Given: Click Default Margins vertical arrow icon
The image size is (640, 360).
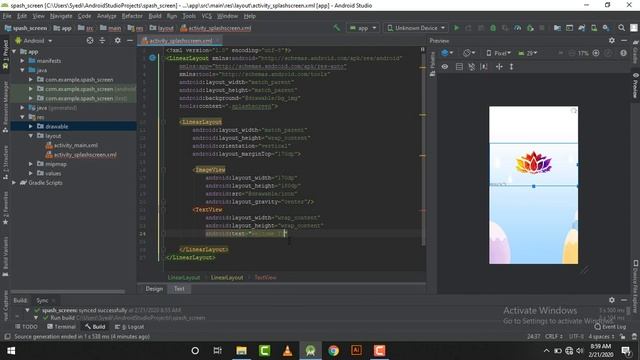Looking at the screenshot, I should 511,67.
